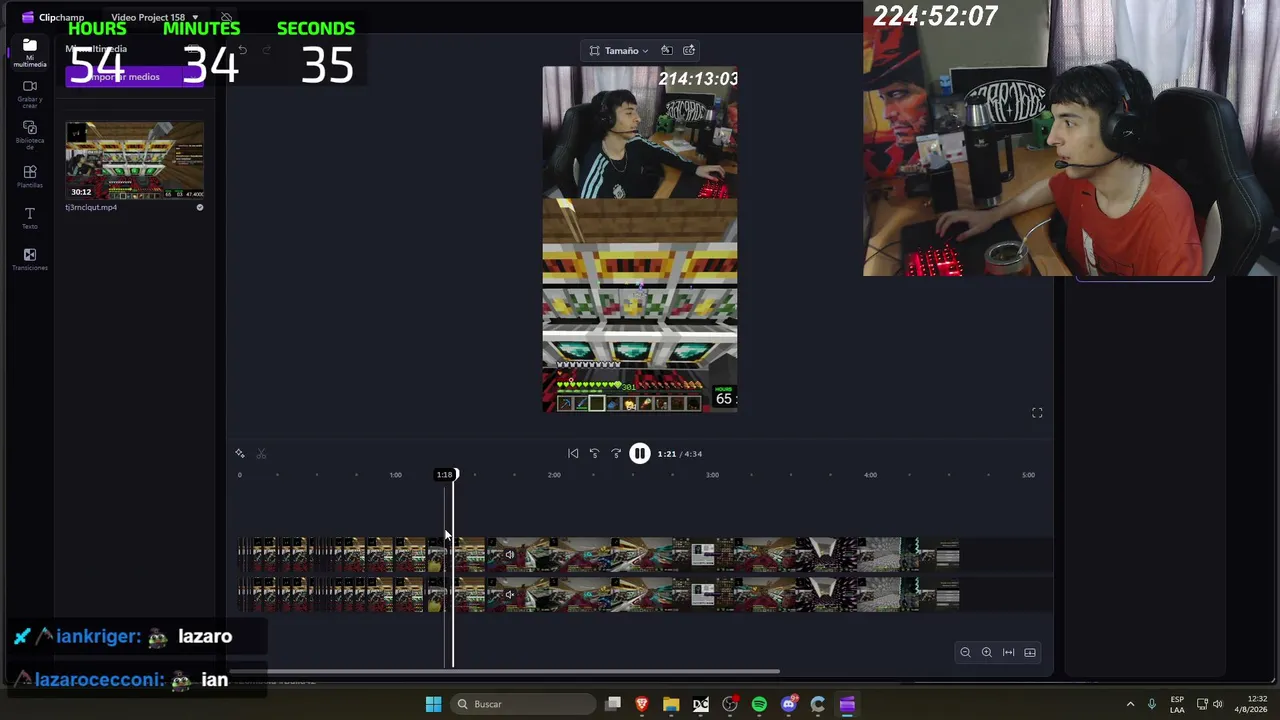This screenshot has height=720, width=1280.
Task: Skip forward 5 seconds
Action: pyautogui.click(x=616, y=454)
